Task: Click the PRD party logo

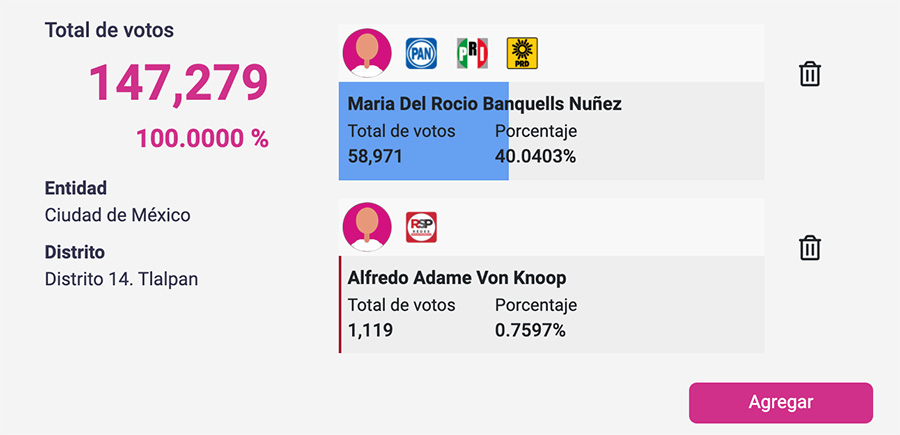Action: (x=523, y=53)
